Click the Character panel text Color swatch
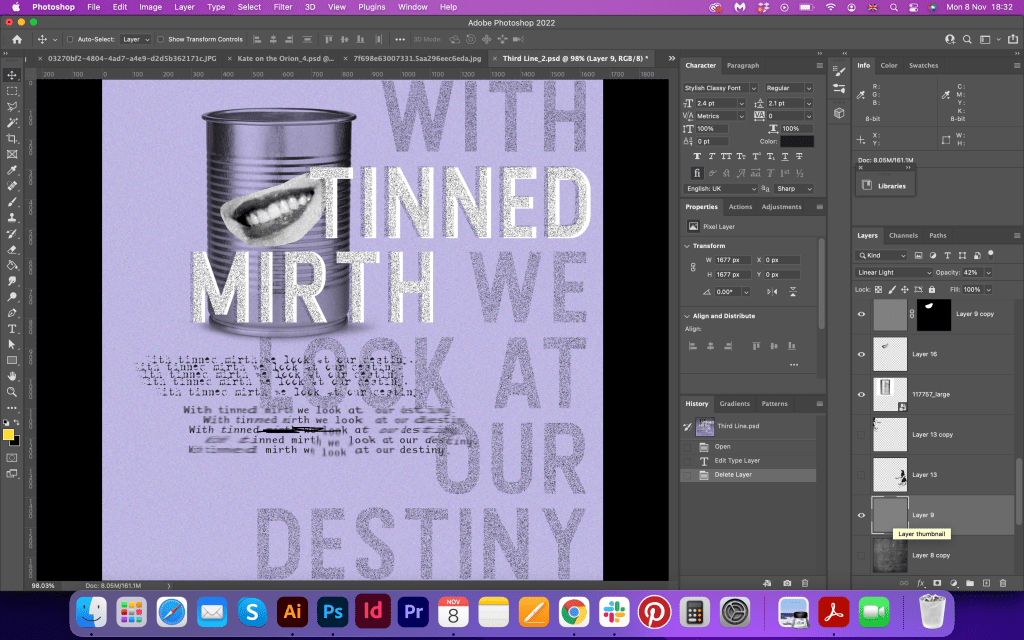This screenshot has height=640, width=1024. point(797,141)
